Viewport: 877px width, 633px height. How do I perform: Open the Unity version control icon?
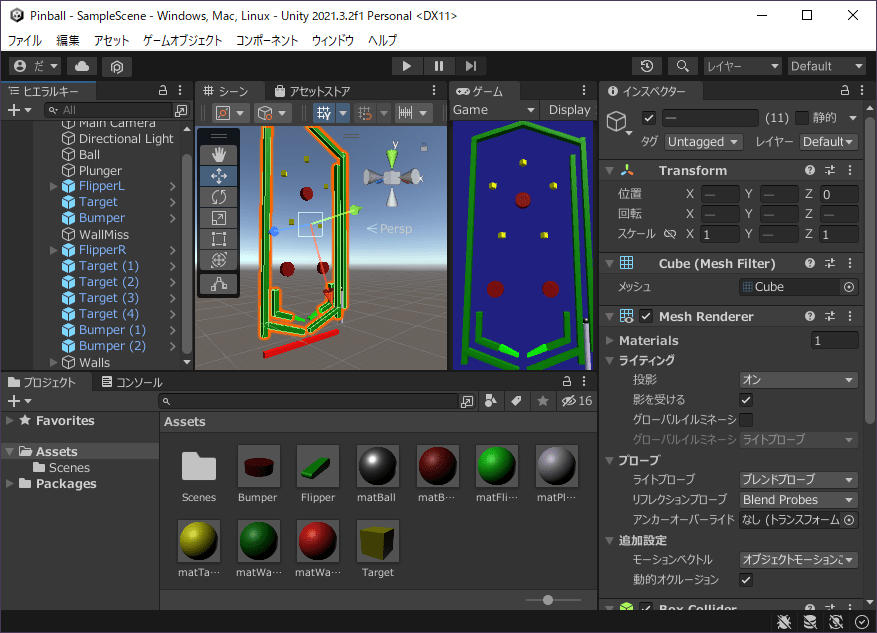coord(117,66)
